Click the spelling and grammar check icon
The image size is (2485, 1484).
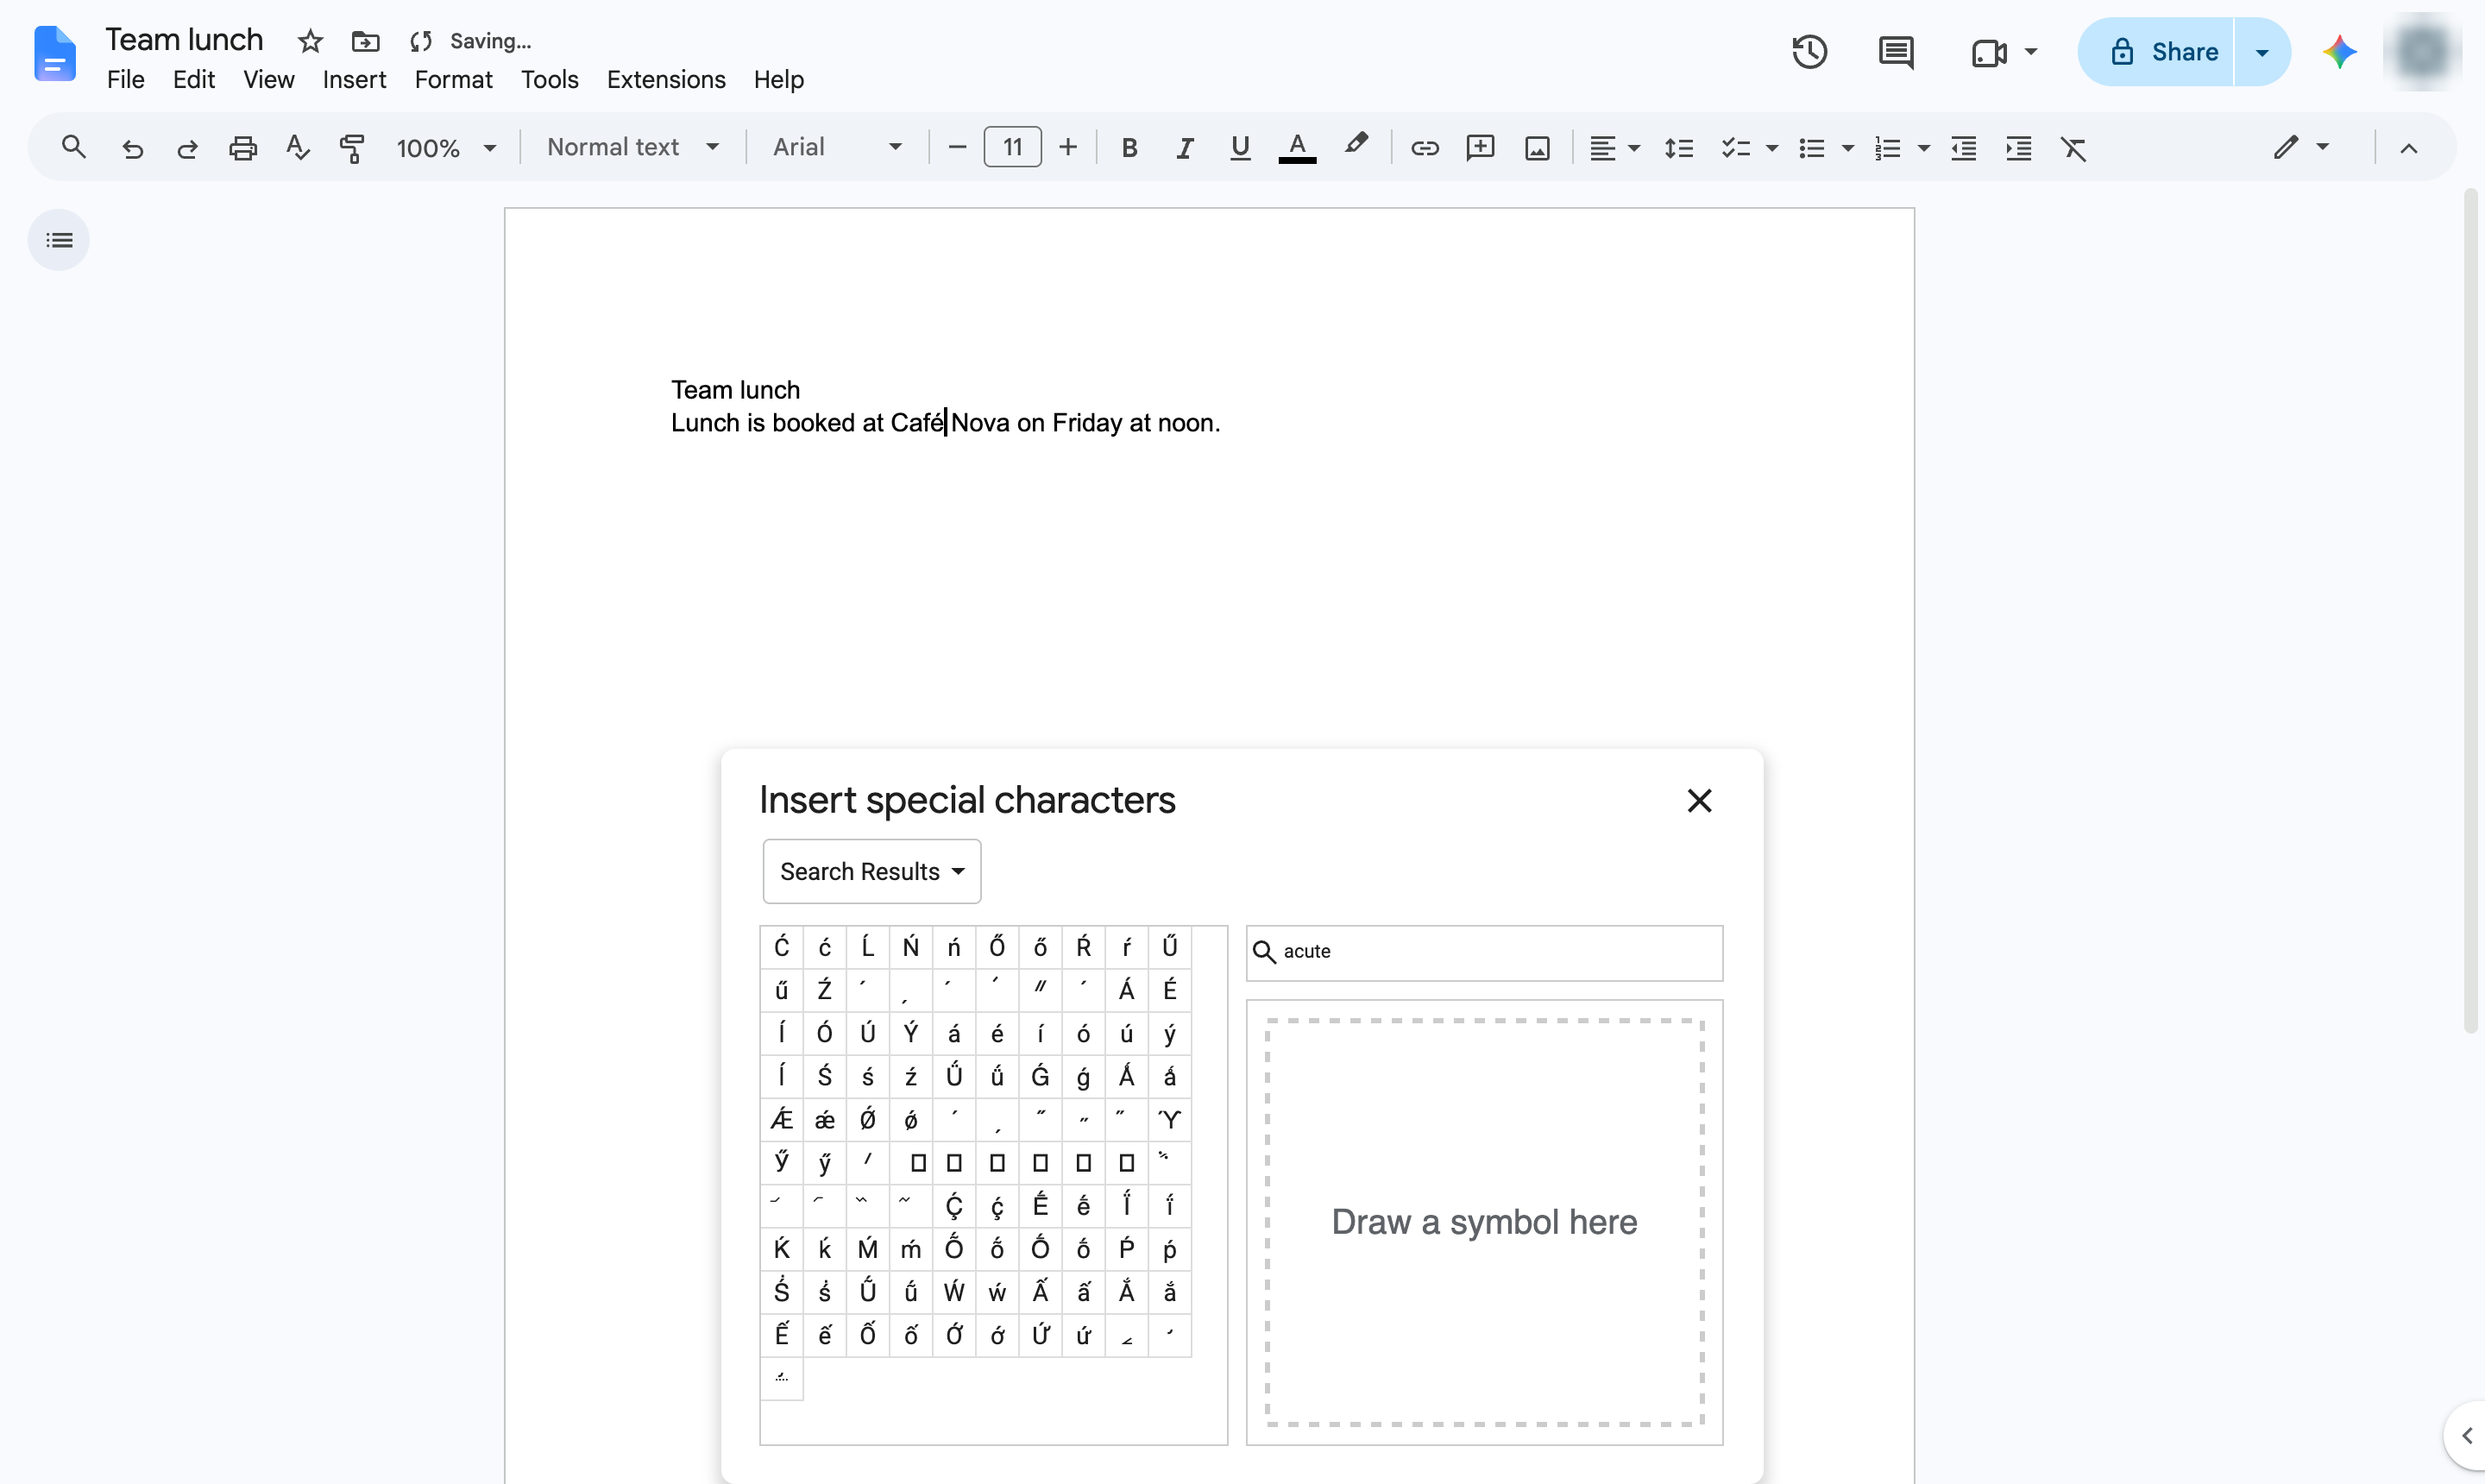297,148
